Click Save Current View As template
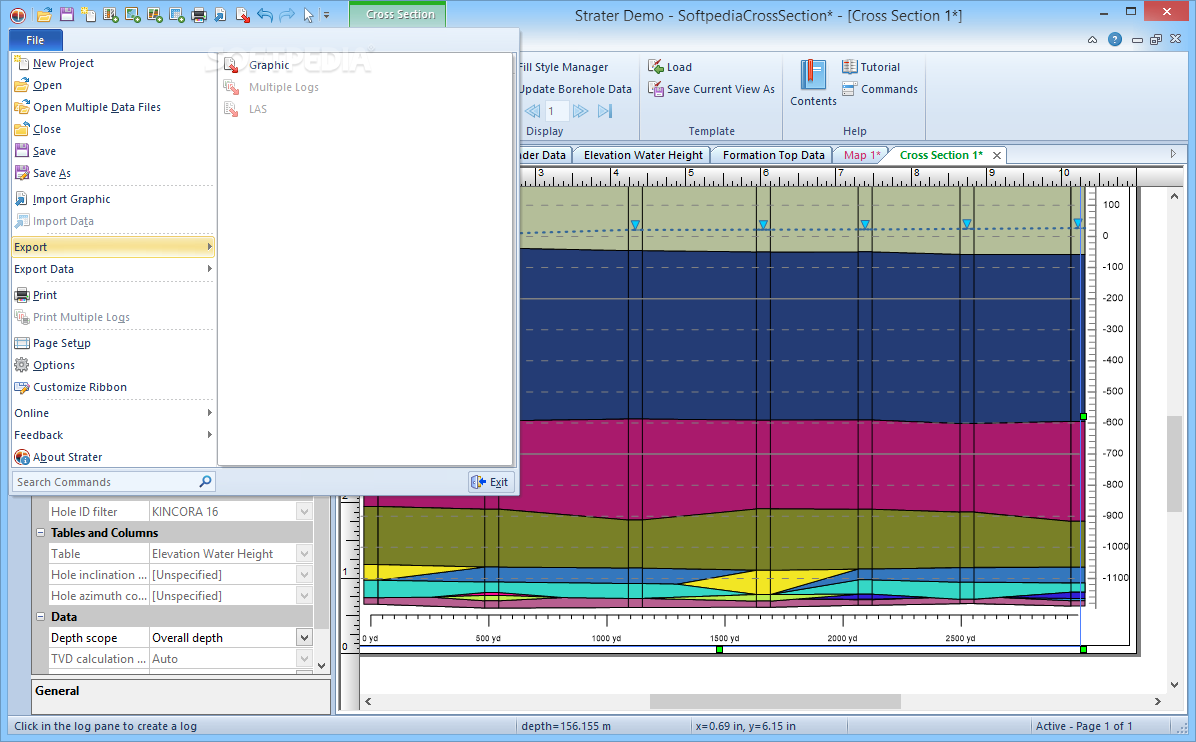Screen dimensions: 1196x742 [711, 89]
